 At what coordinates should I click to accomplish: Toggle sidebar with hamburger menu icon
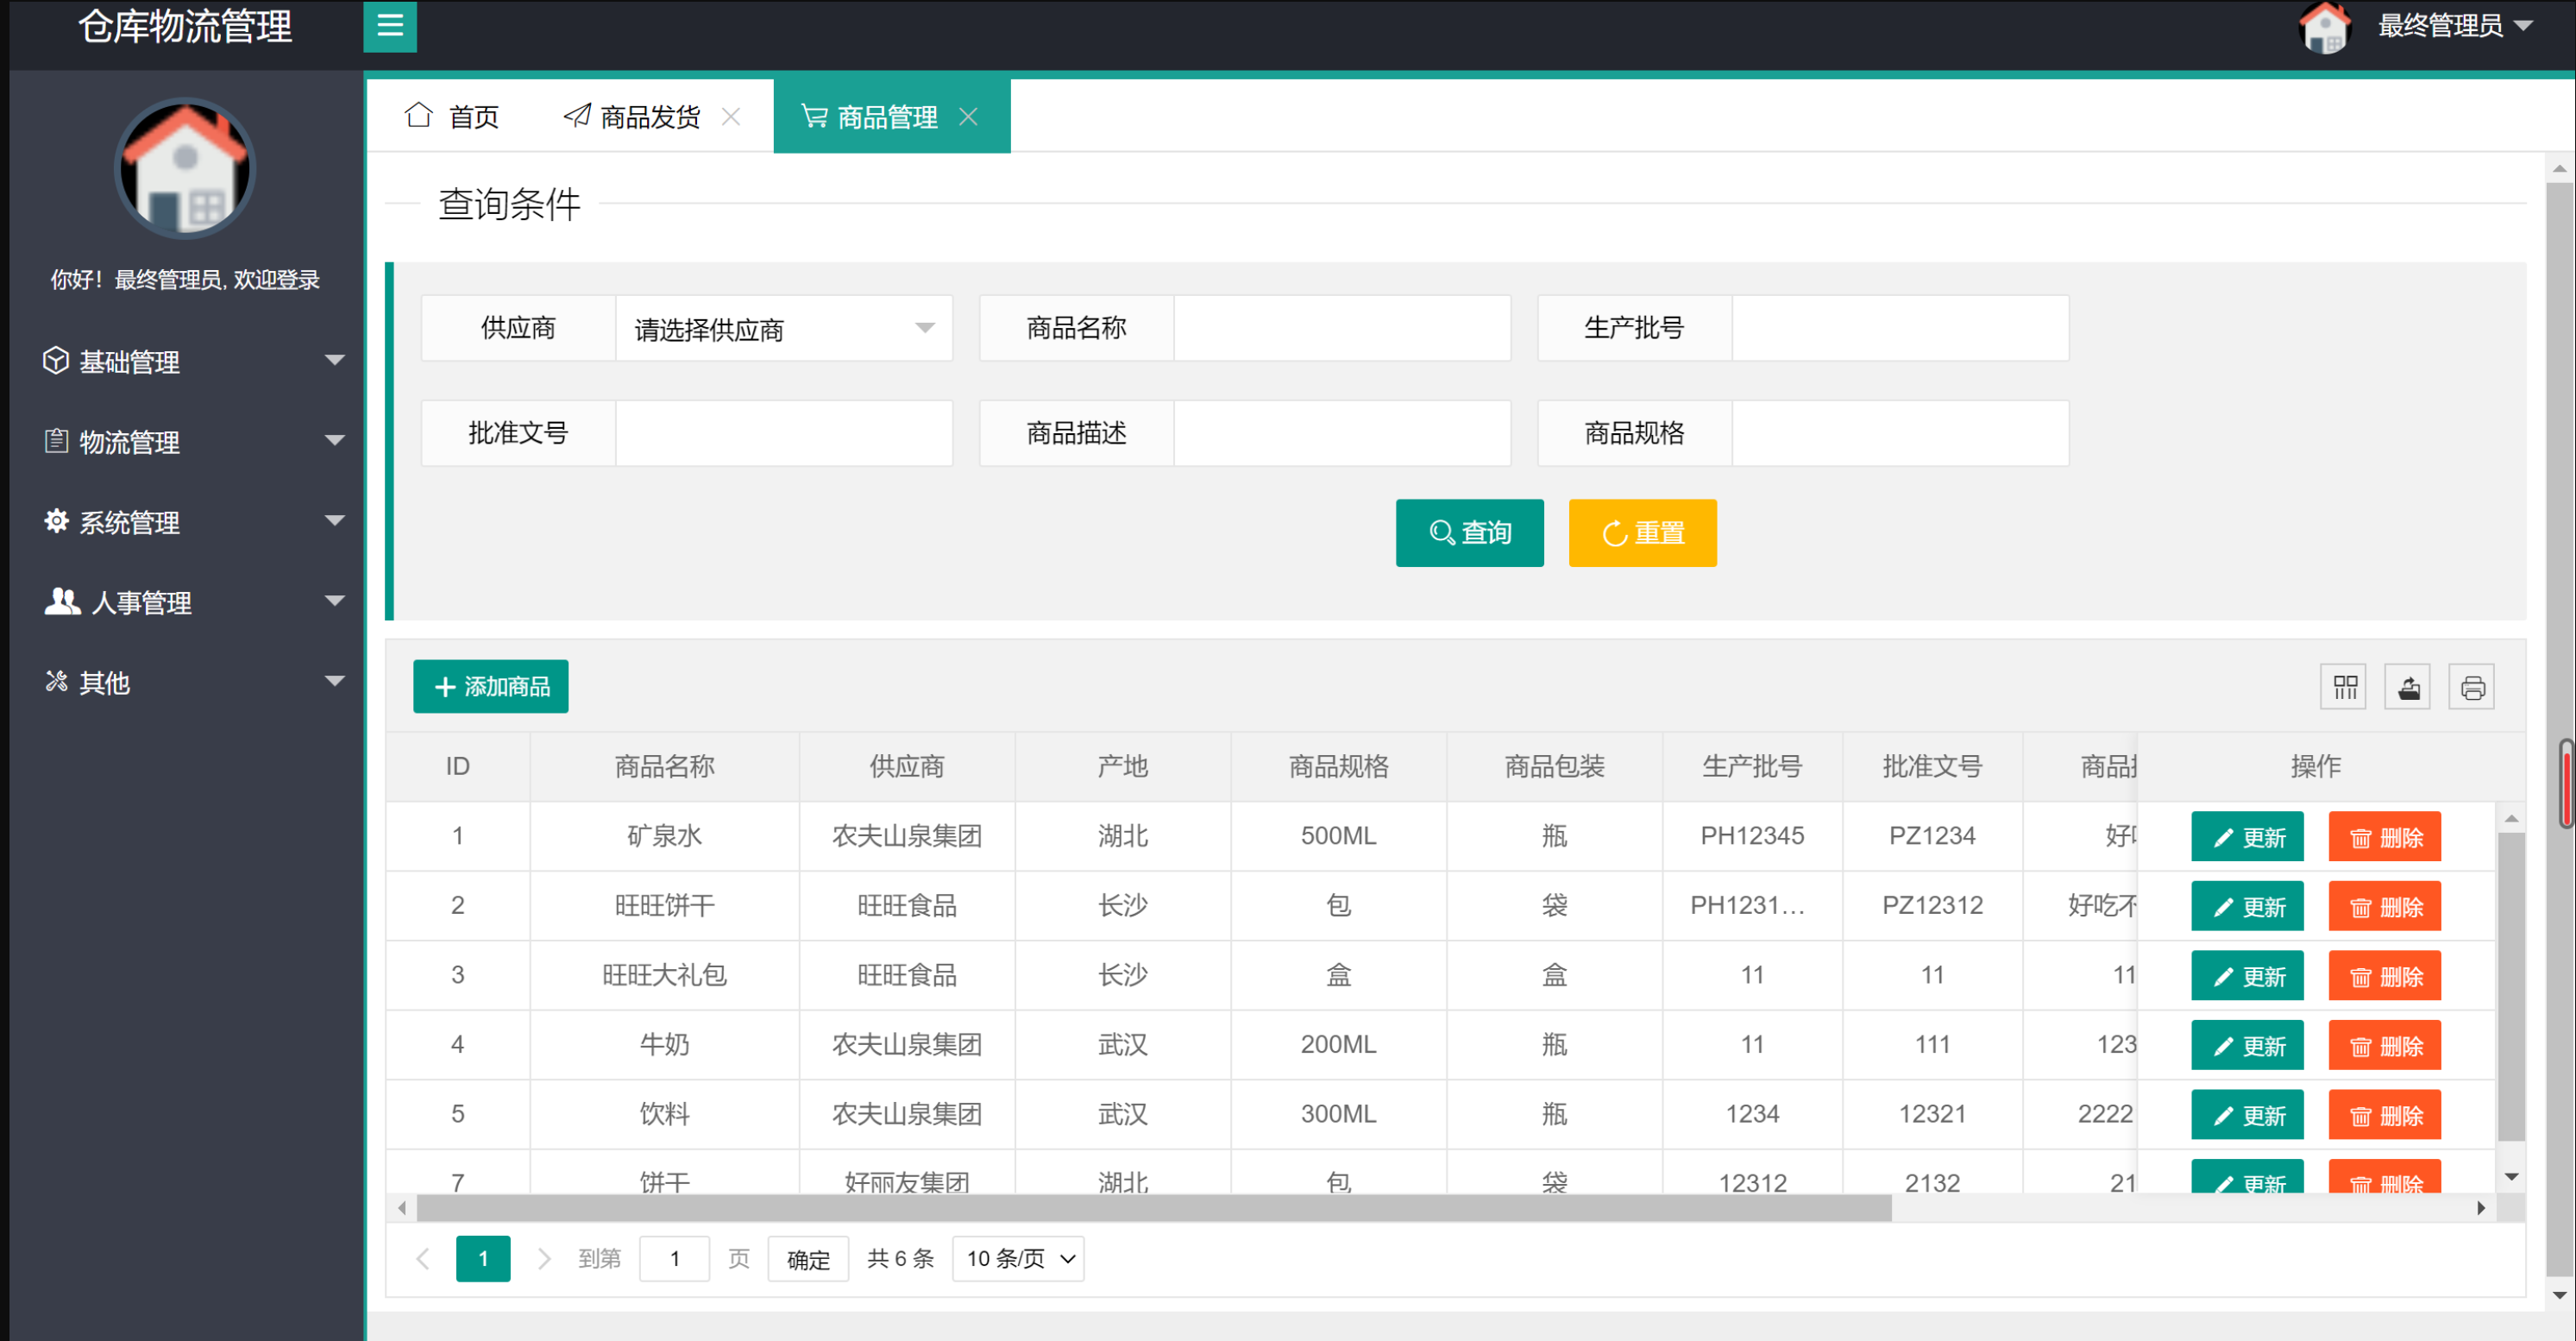click(389, 26)
